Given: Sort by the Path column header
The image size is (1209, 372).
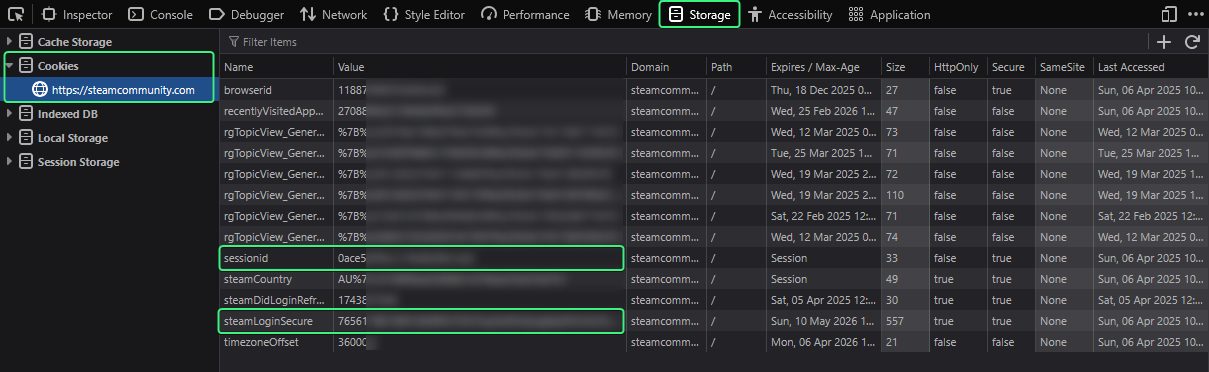Looking at the screenshot, I should (x=735, y=67).
